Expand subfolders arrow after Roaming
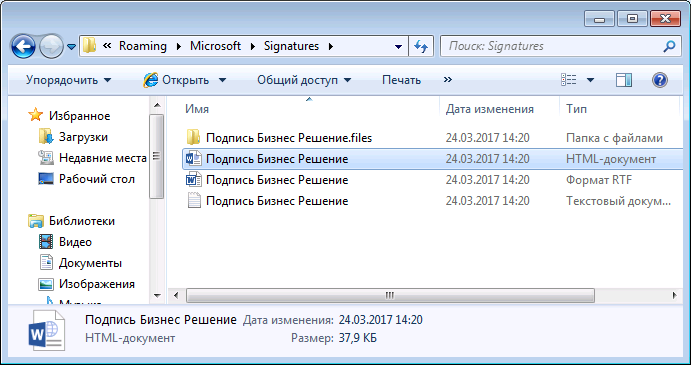Viewport: 691px width, 365px height. [178, 46]
